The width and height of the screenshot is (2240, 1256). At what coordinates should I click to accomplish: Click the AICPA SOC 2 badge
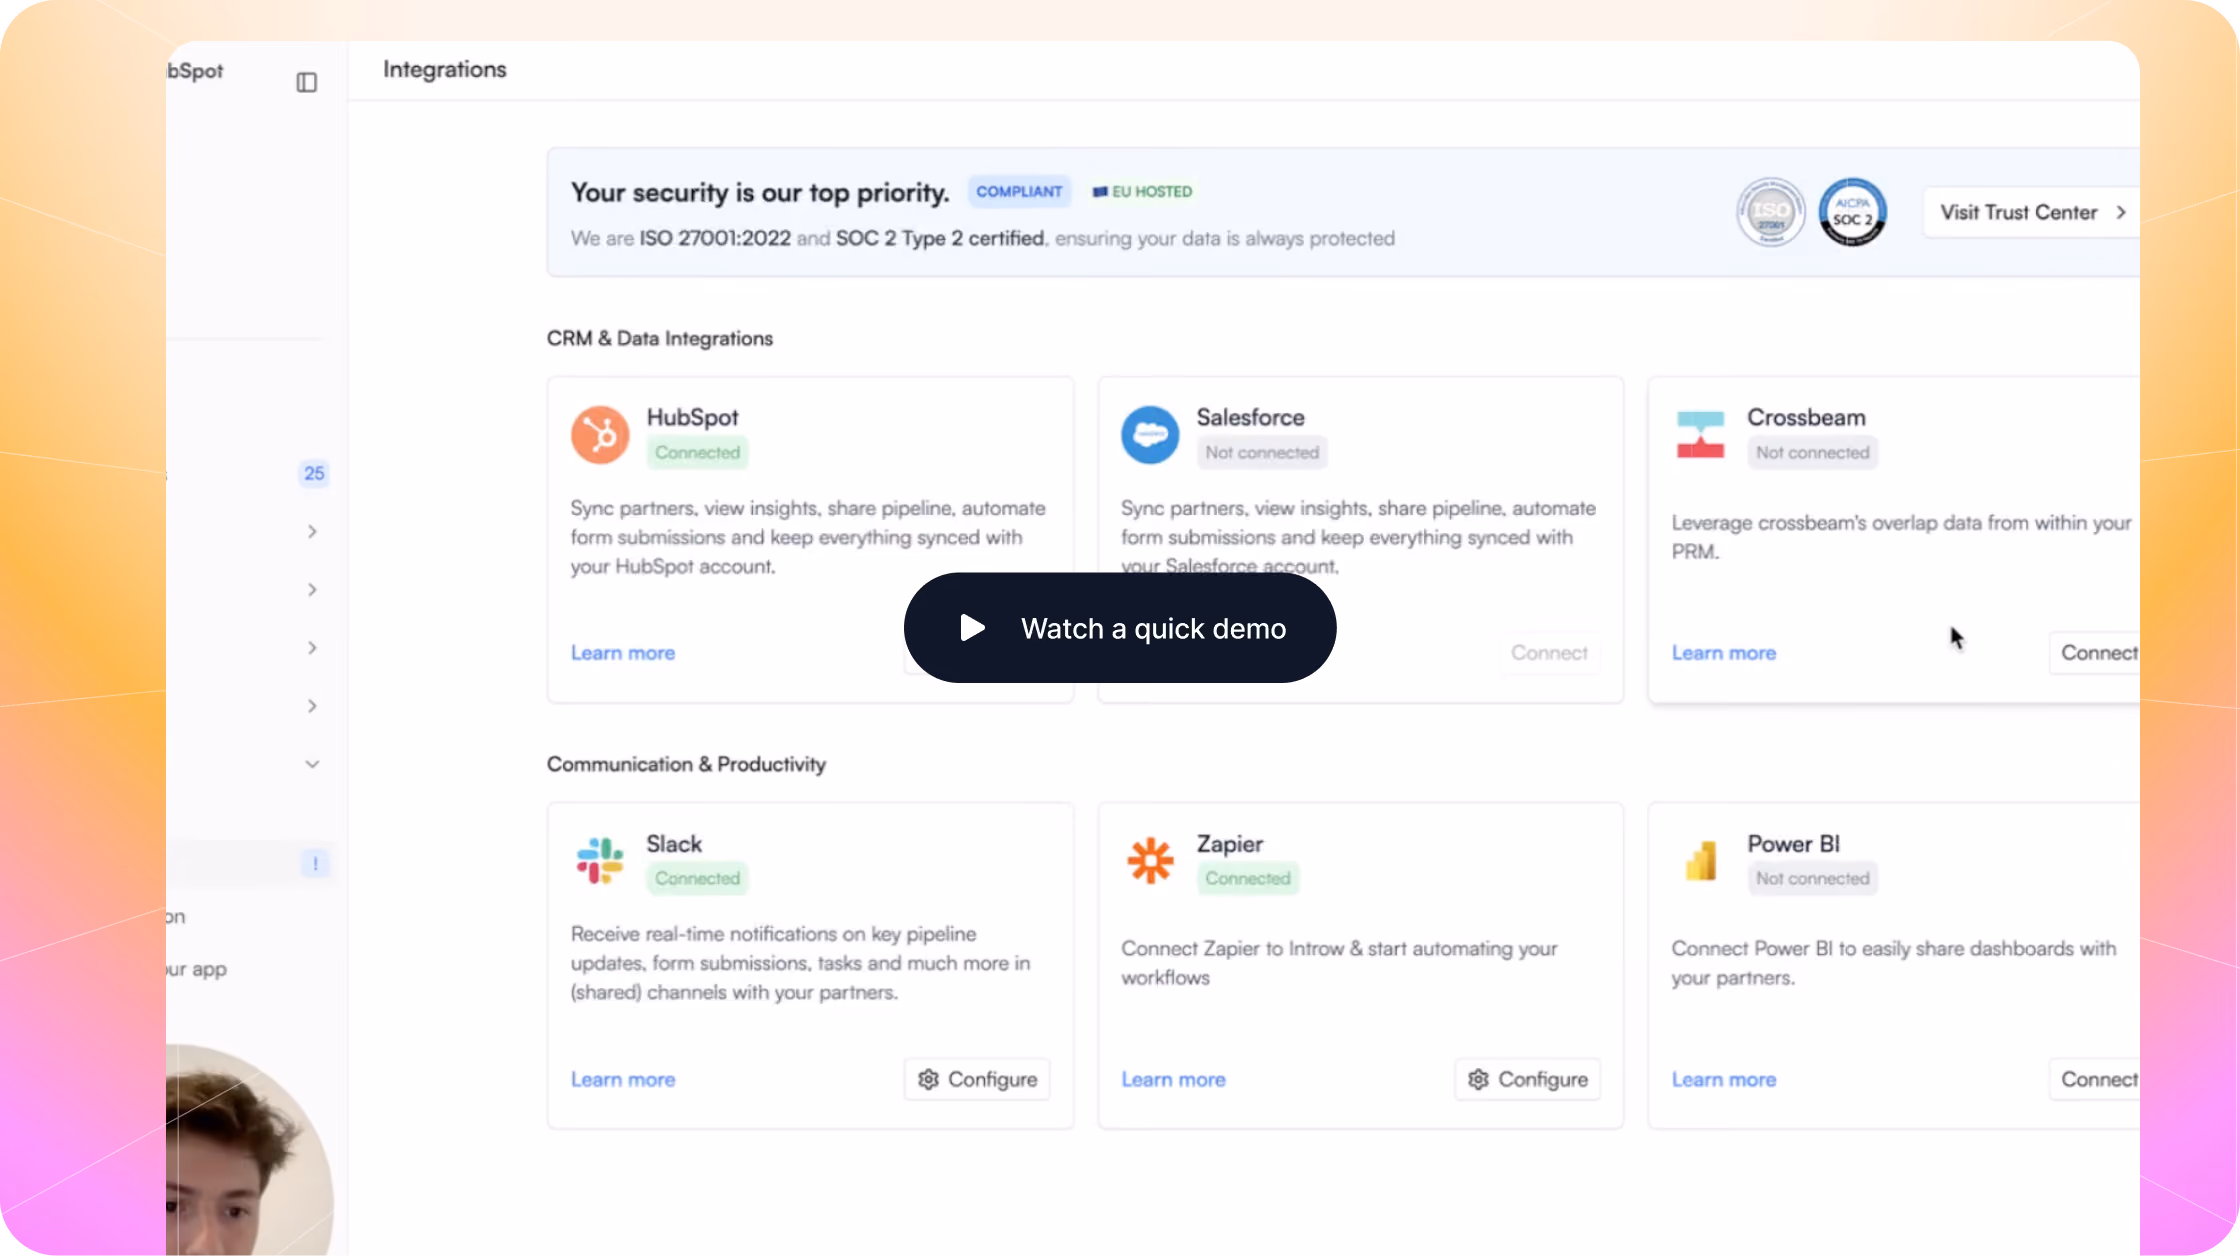(x=1852, y=212)
